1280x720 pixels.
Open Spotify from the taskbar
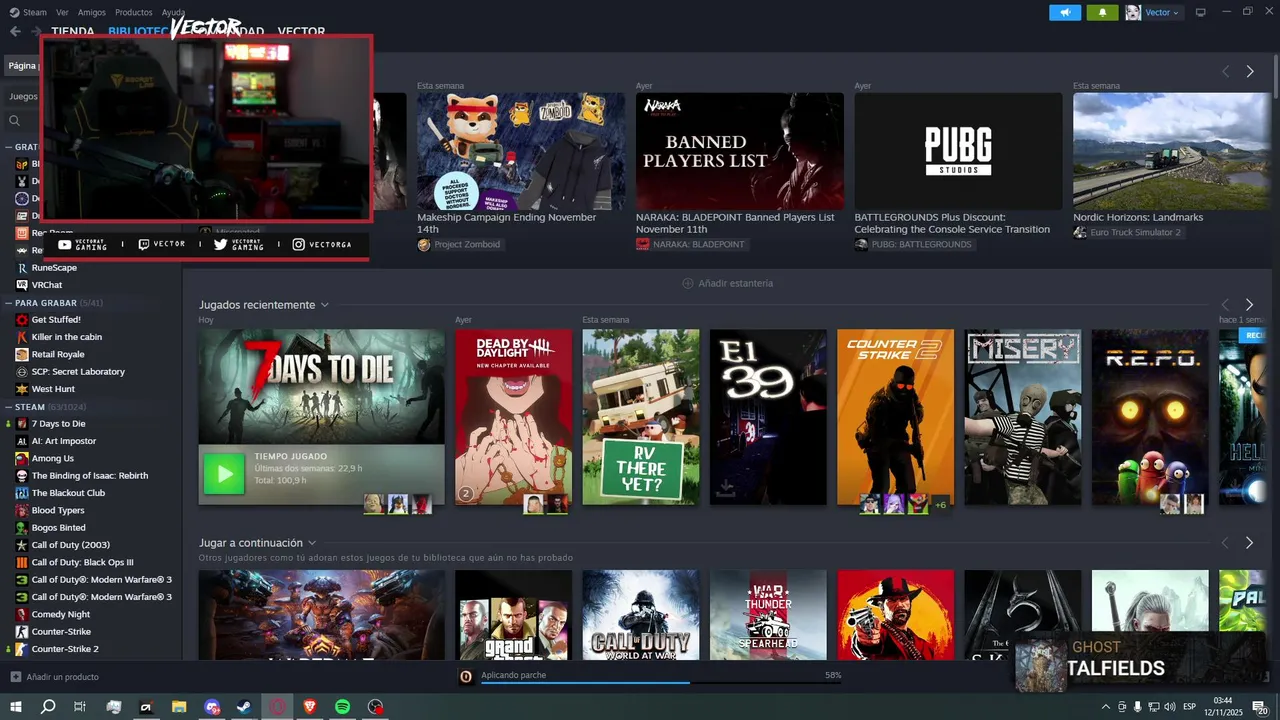342,707
